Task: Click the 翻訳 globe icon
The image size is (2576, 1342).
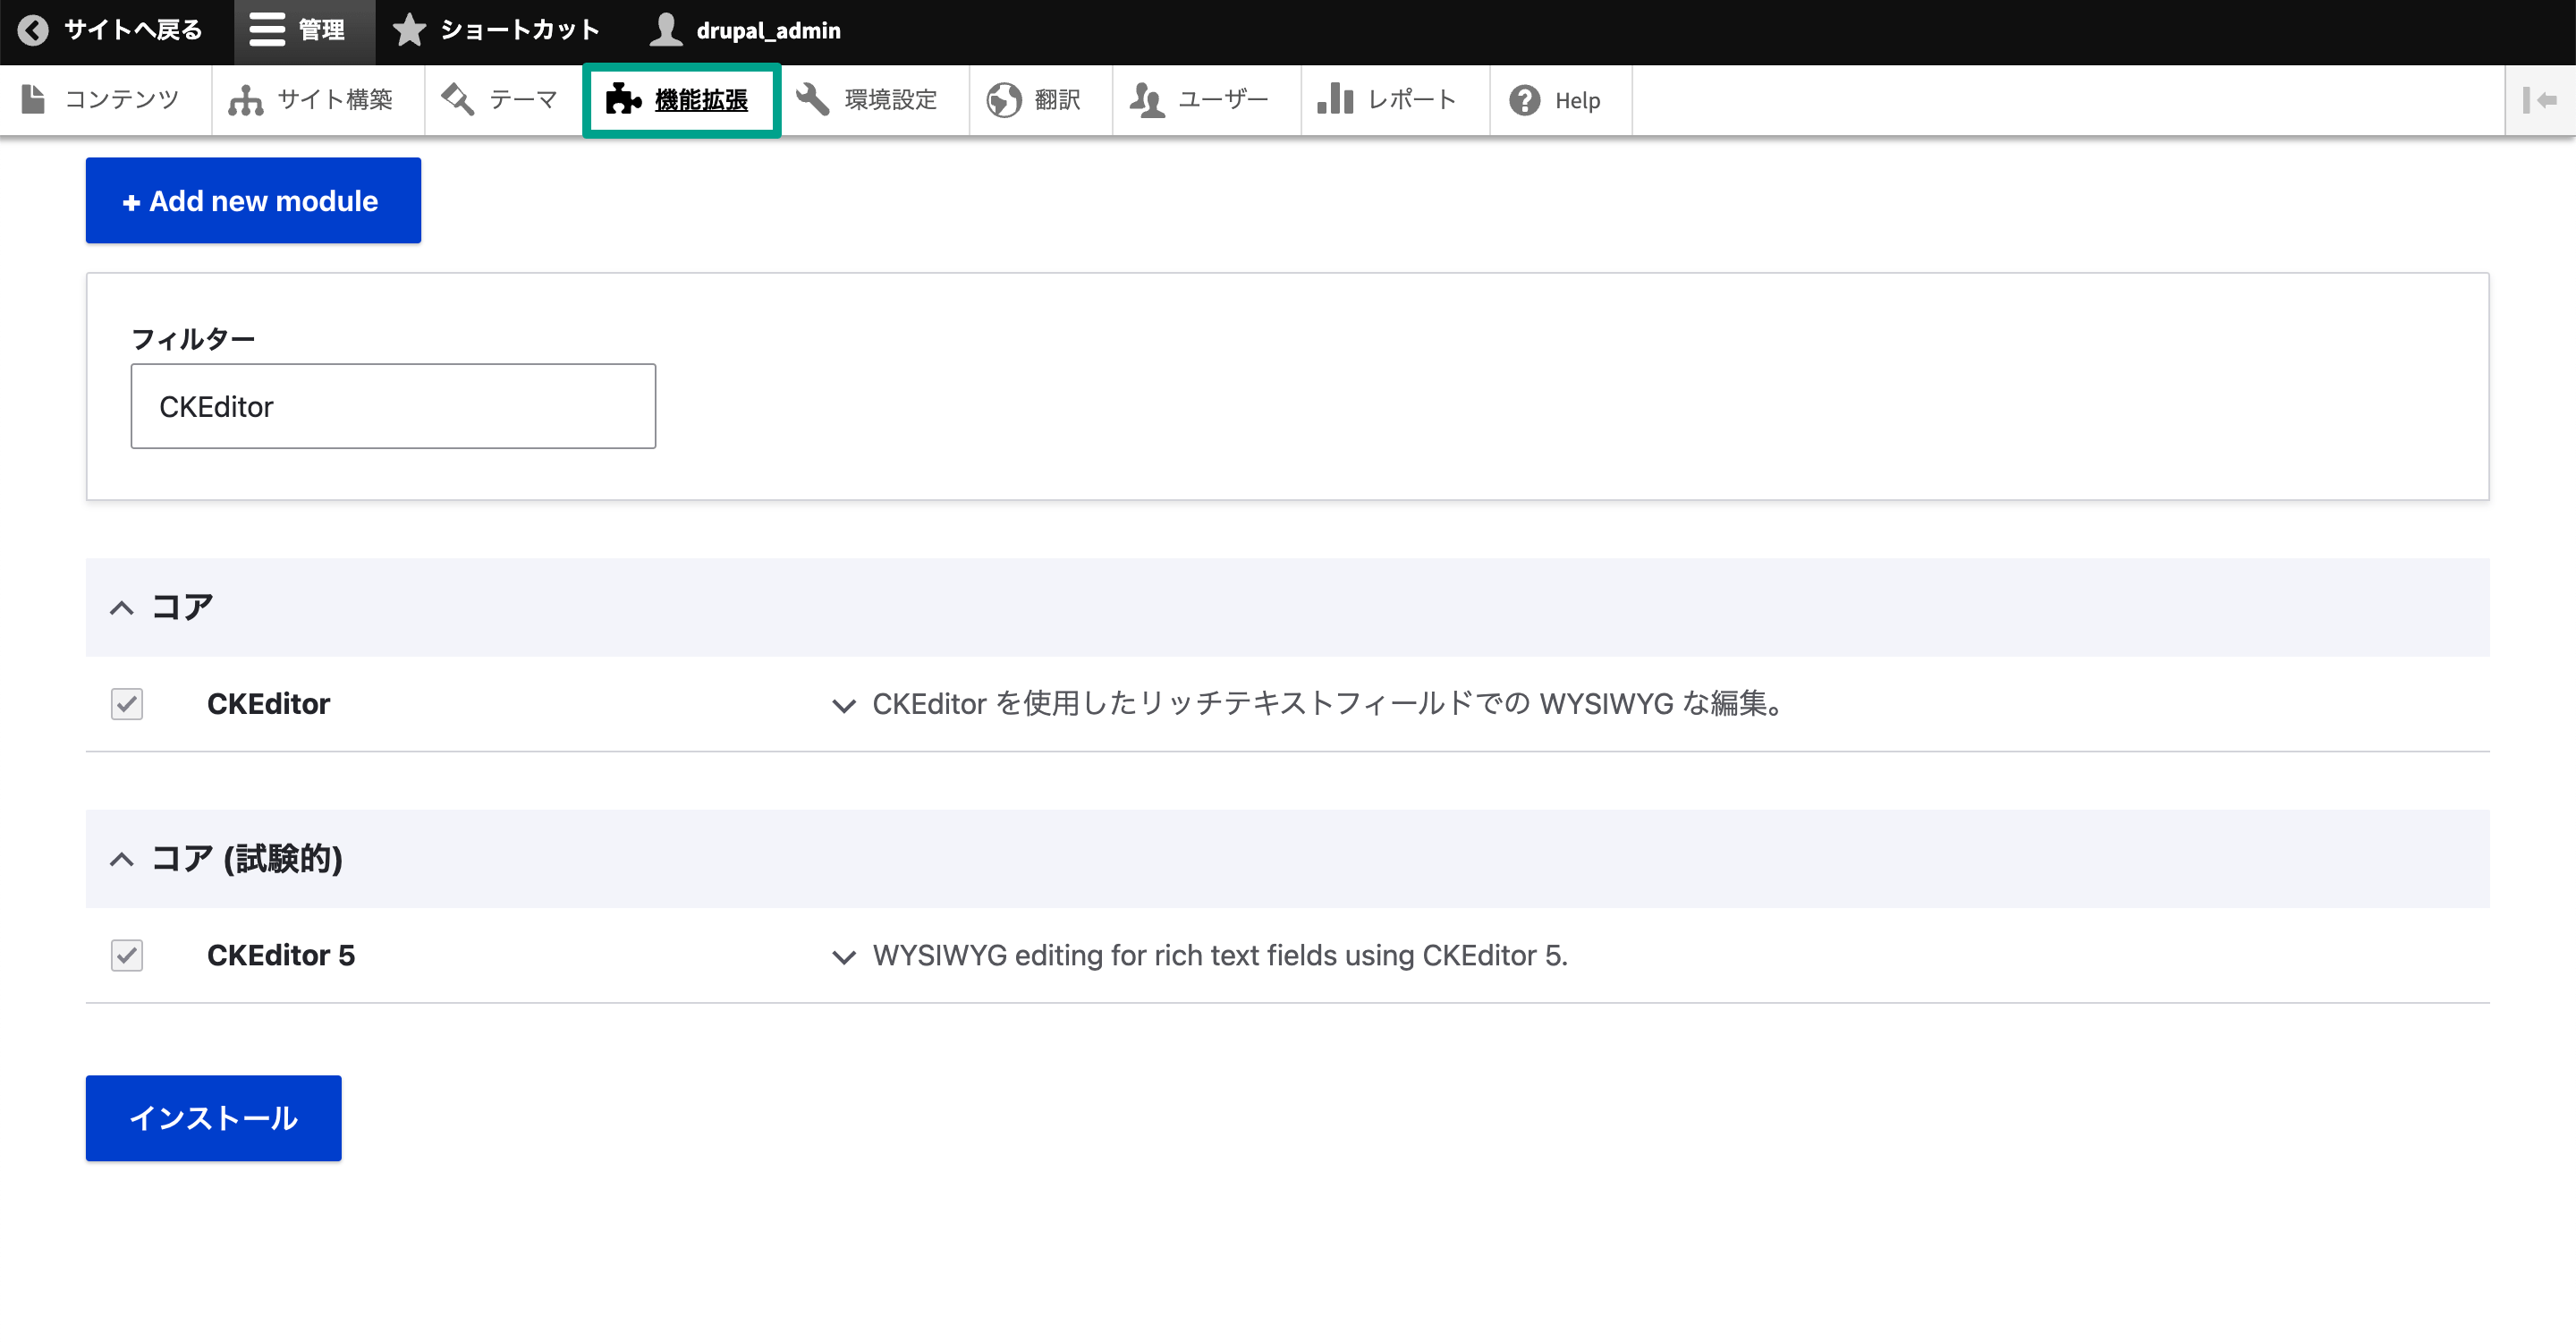Action: pyautogui.click(x=1004, y=100)
